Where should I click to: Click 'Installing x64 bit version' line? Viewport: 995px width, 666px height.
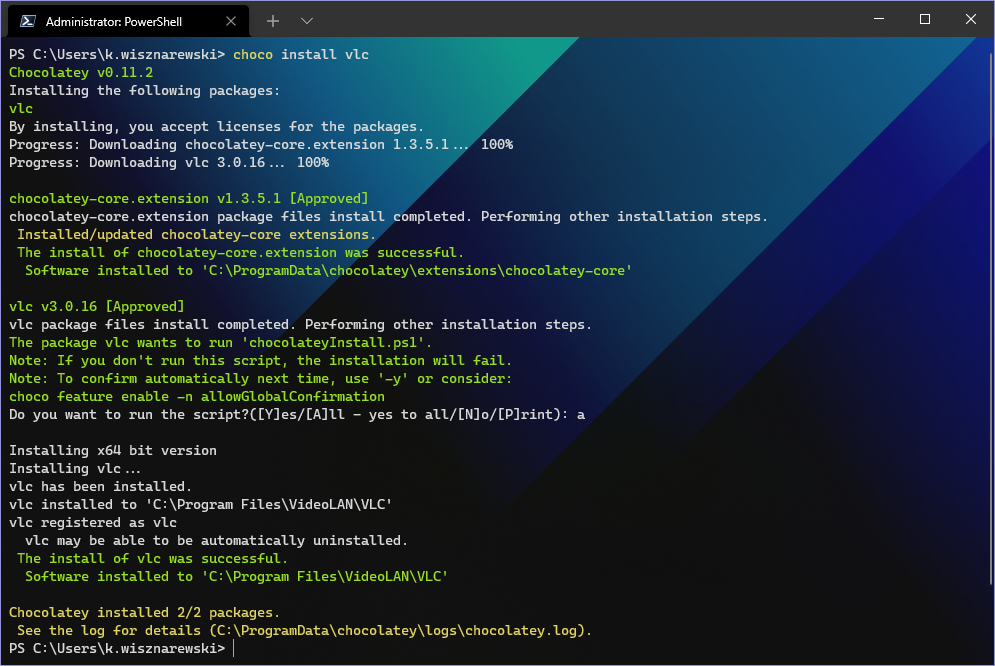click(113, 450)
